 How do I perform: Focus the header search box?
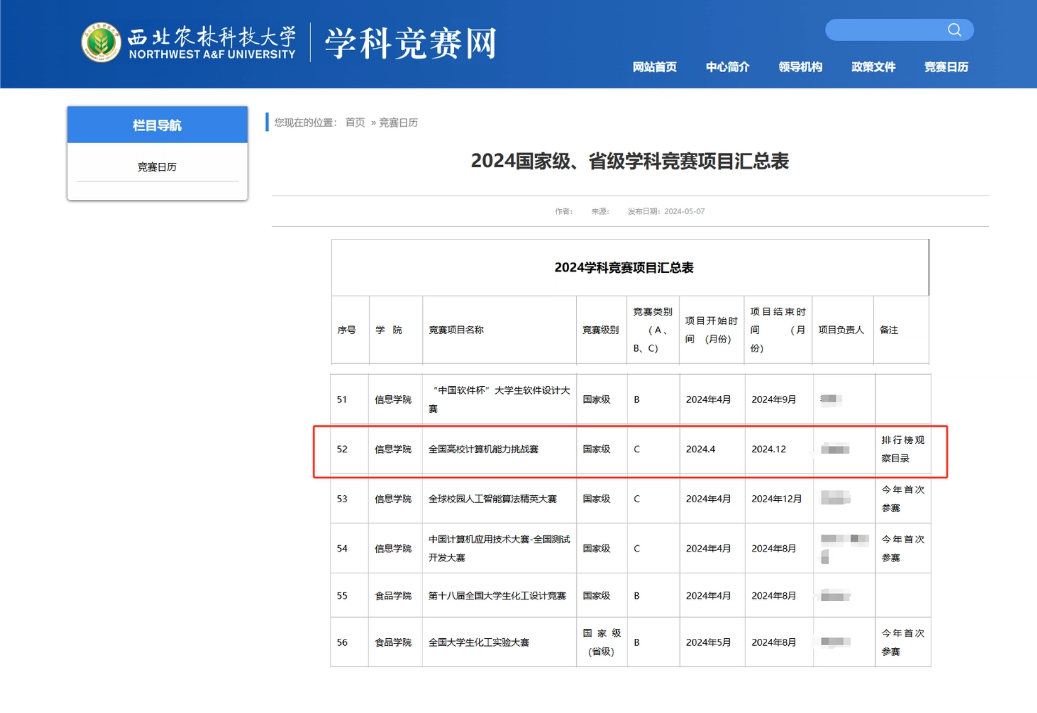899,30
